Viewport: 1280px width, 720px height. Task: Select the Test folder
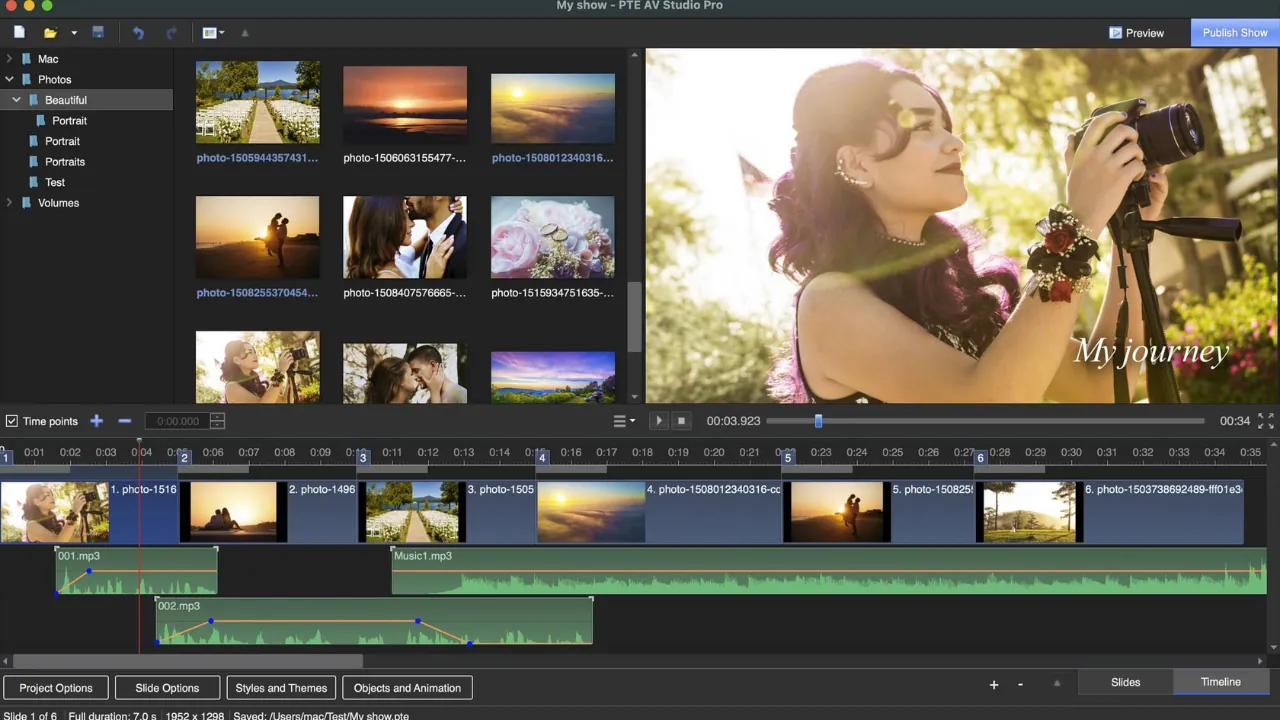(54, 182)
